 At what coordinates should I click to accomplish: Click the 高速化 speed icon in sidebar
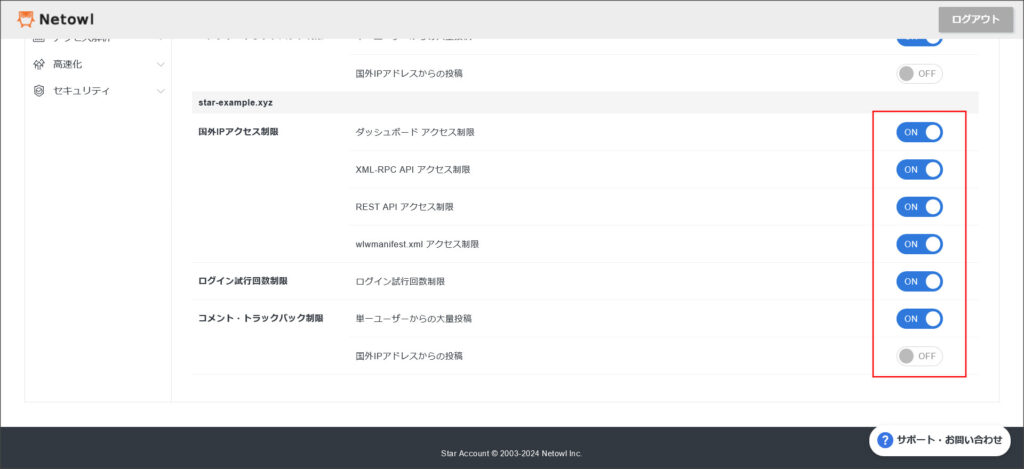click(x=39, y=65)
